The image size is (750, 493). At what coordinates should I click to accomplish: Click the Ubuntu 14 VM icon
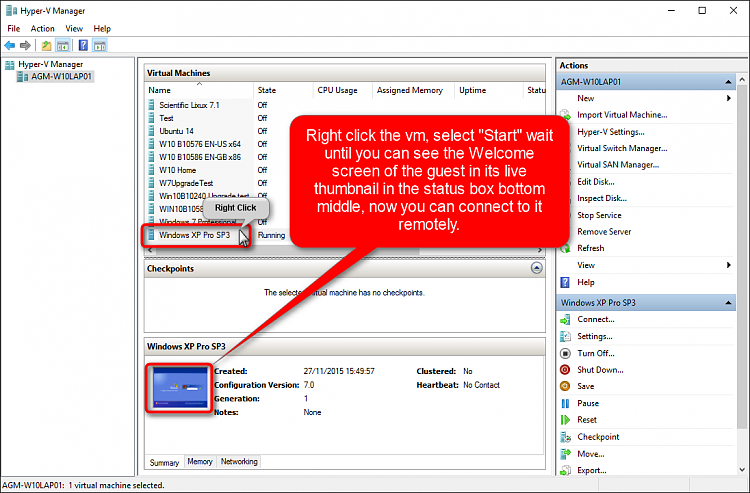pyautogui.click(x=151, y=131)
